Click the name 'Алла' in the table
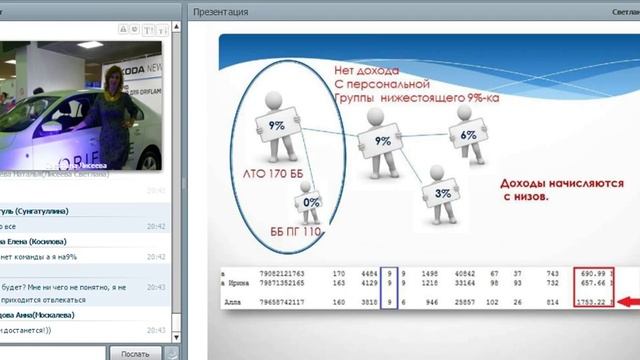The height and width of the screenshot is (360, 640). tap(233, 302)
